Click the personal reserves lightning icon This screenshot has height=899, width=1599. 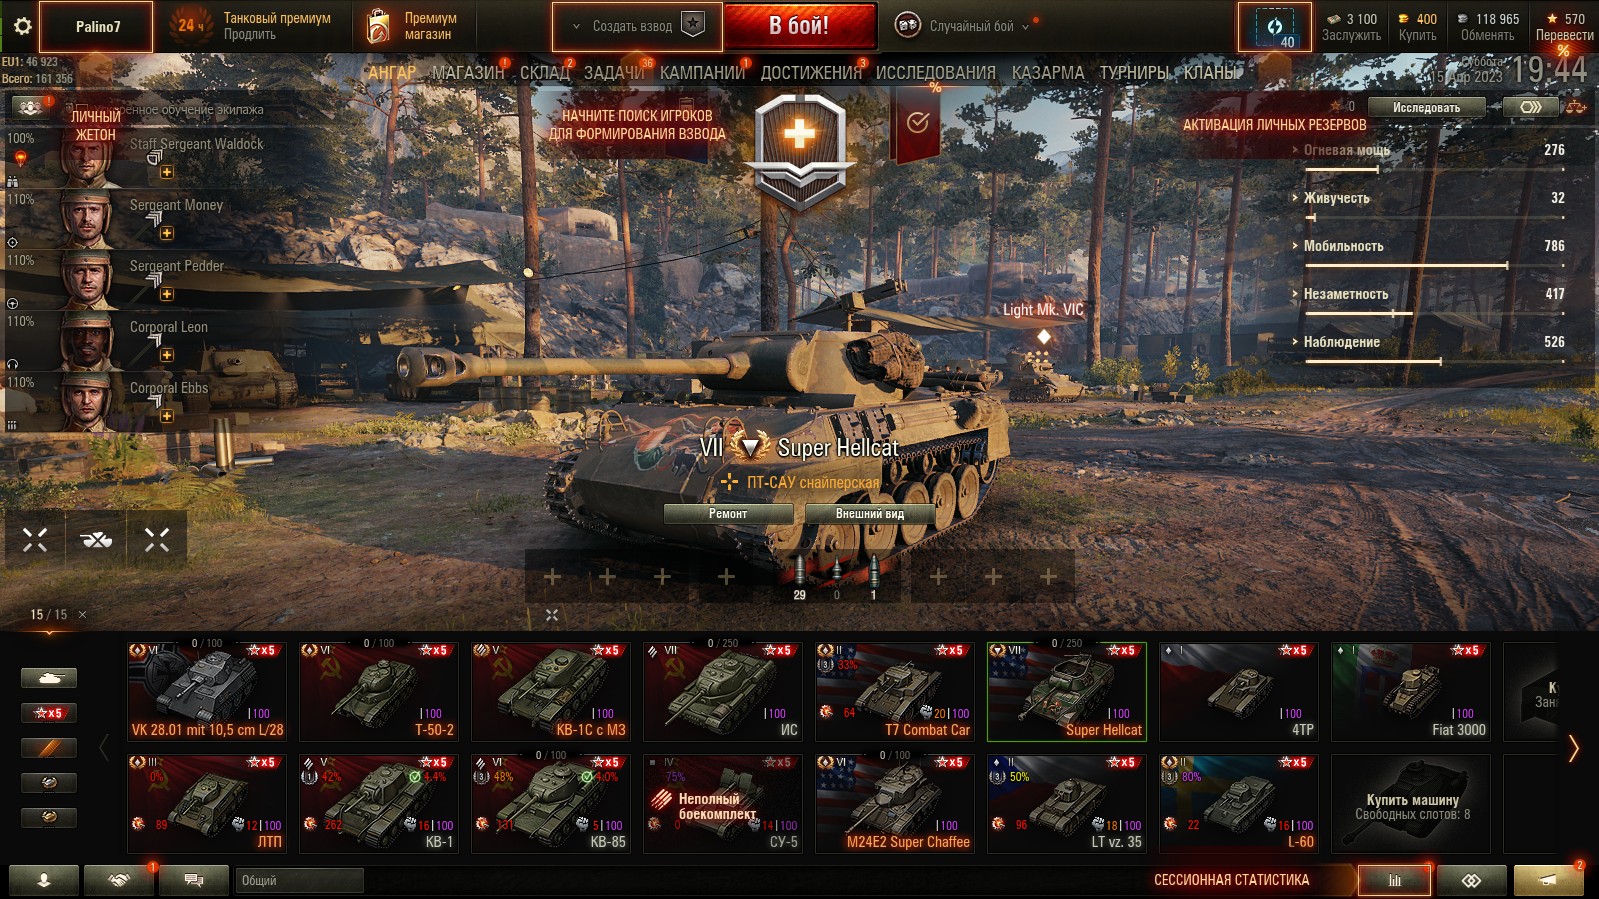pos(1274,27)
